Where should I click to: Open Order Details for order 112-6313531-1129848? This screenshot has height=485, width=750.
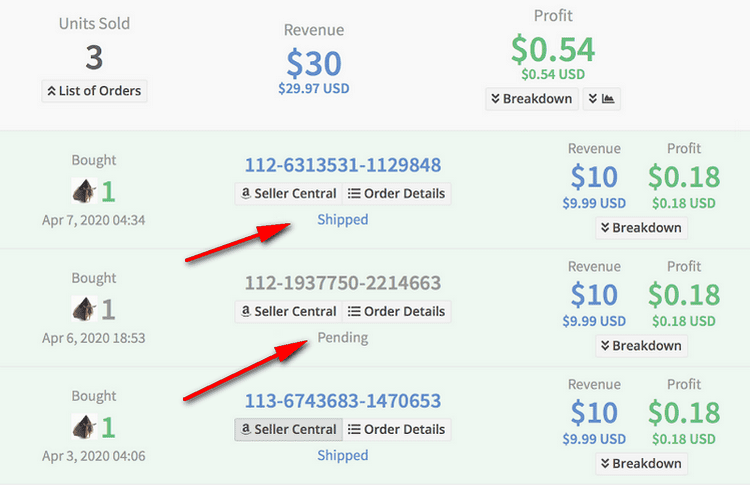397,193
